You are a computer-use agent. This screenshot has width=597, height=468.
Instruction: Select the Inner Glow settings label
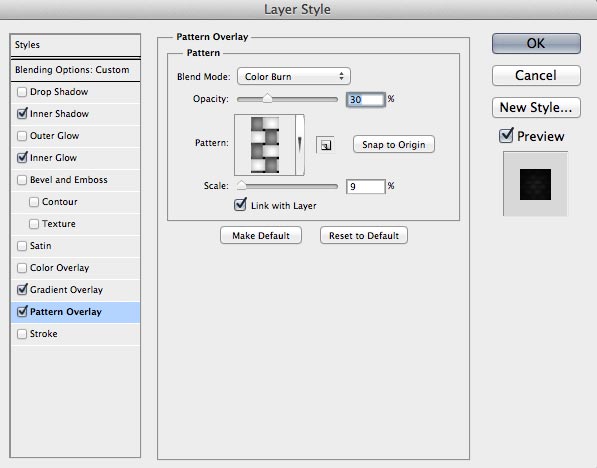[x=53, y=158]
